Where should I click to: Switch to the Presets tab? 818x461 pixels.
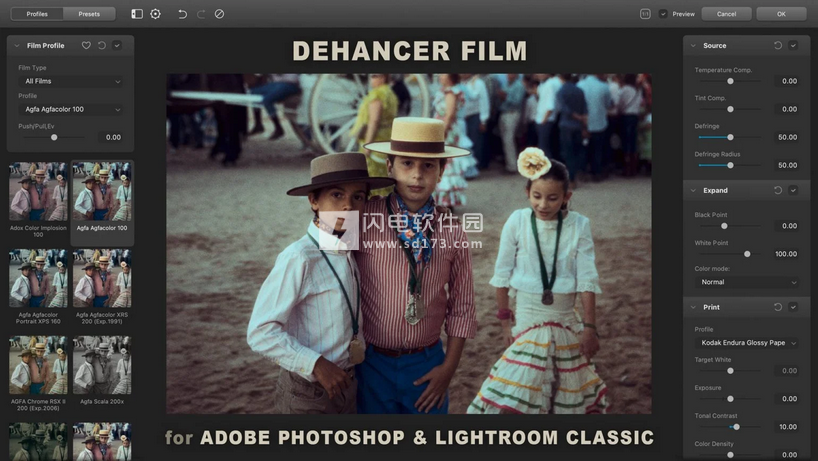[x=89, y=14]
